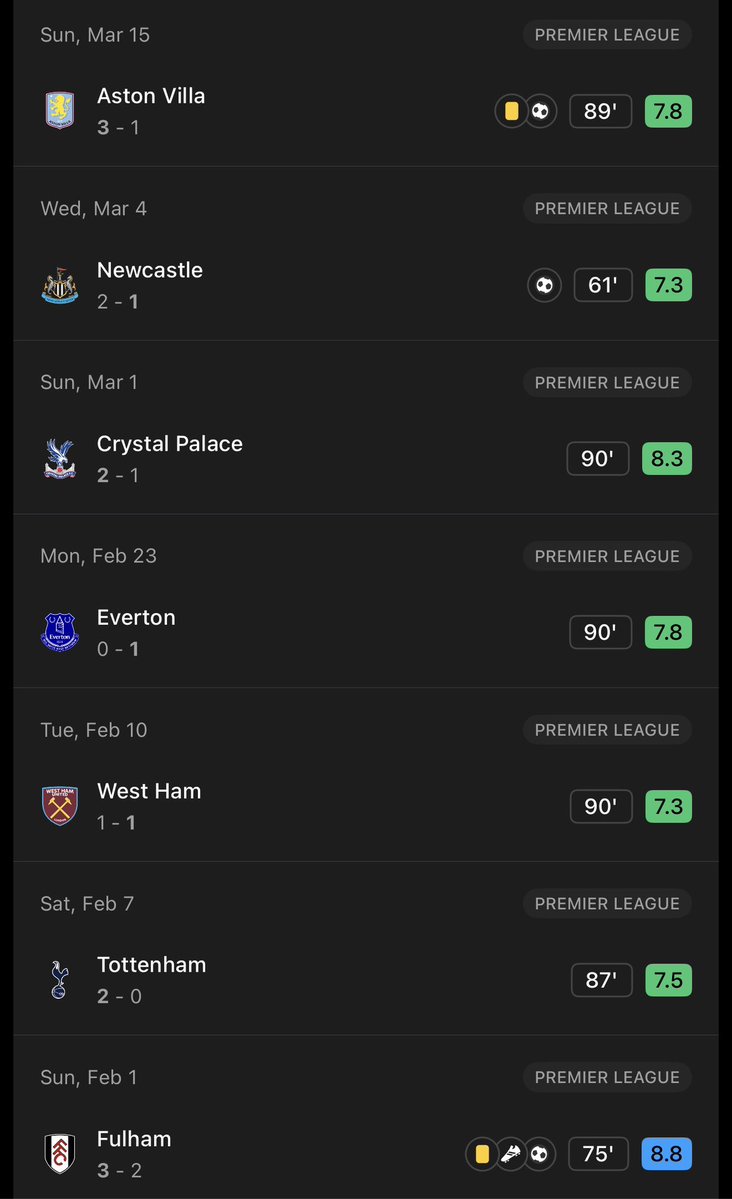Click the Aston Villa club crest
This screenshot has width=732, height=1199.
pyautogui.click(x=60, y=111)
